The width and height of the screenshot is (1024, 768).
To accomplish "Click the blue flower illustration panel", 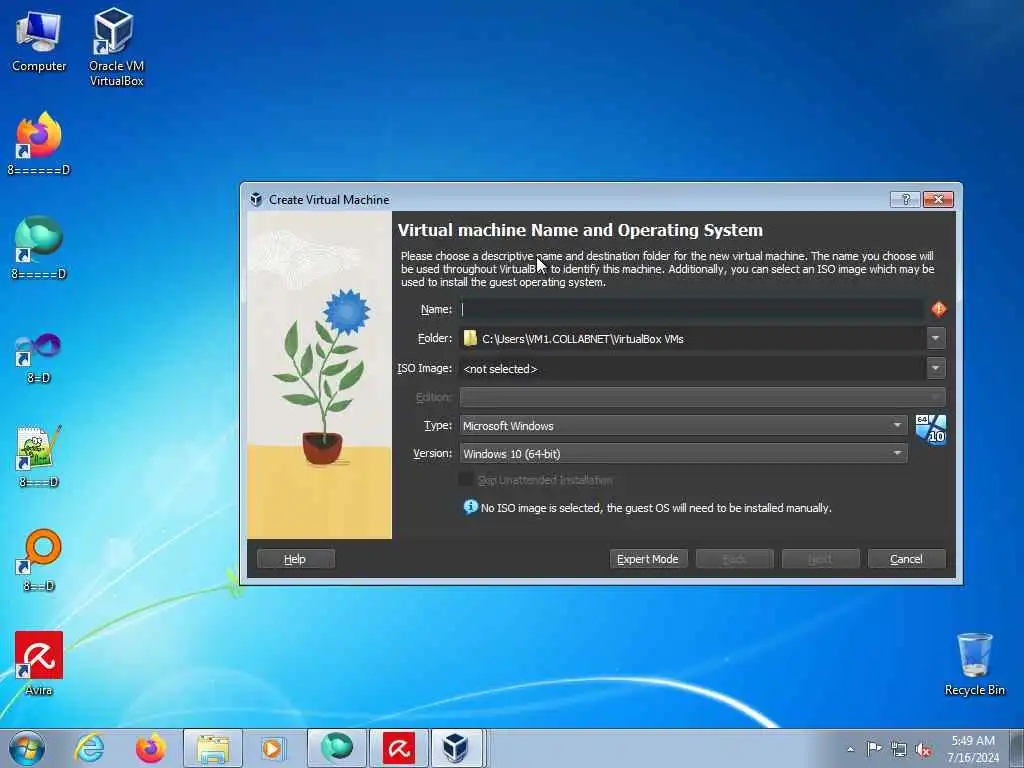I will [x=319, y=375].
